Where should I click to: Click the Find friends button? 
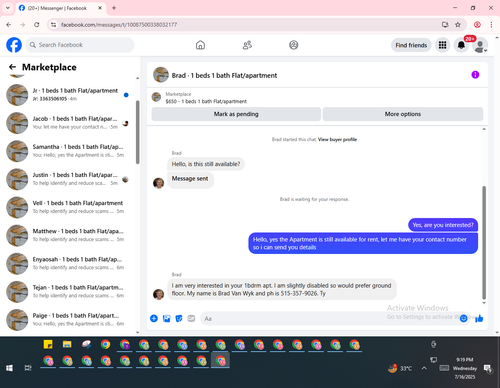[411, 45]
